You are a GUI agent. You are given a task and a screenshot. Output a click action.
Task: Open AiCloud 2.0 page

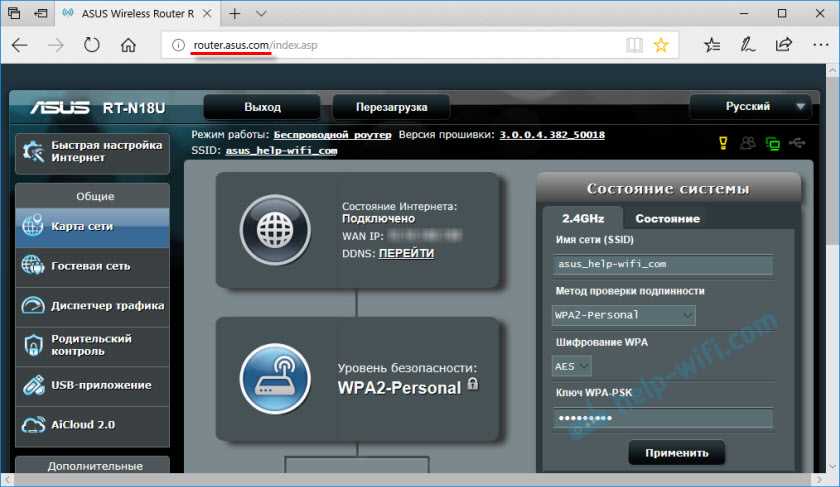93,425
